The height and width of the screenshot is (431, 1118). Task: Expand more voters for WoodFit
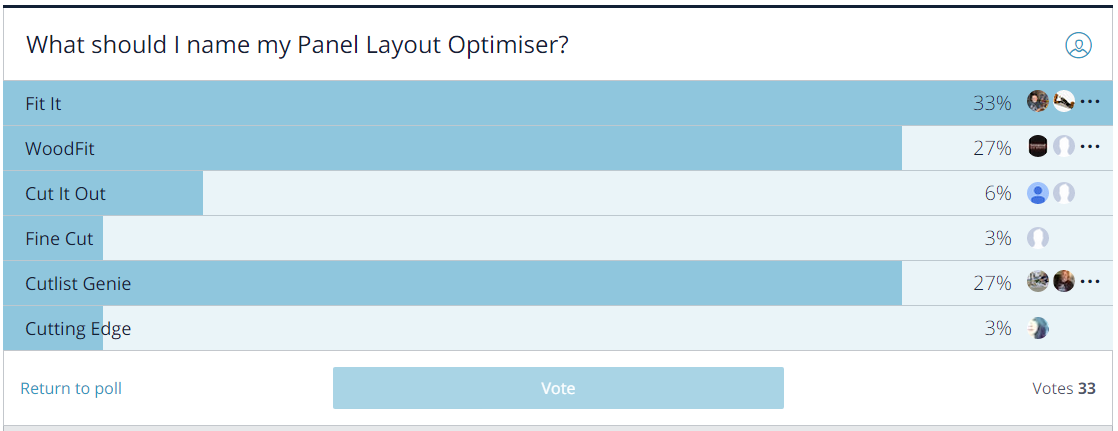coord(1089,147)
